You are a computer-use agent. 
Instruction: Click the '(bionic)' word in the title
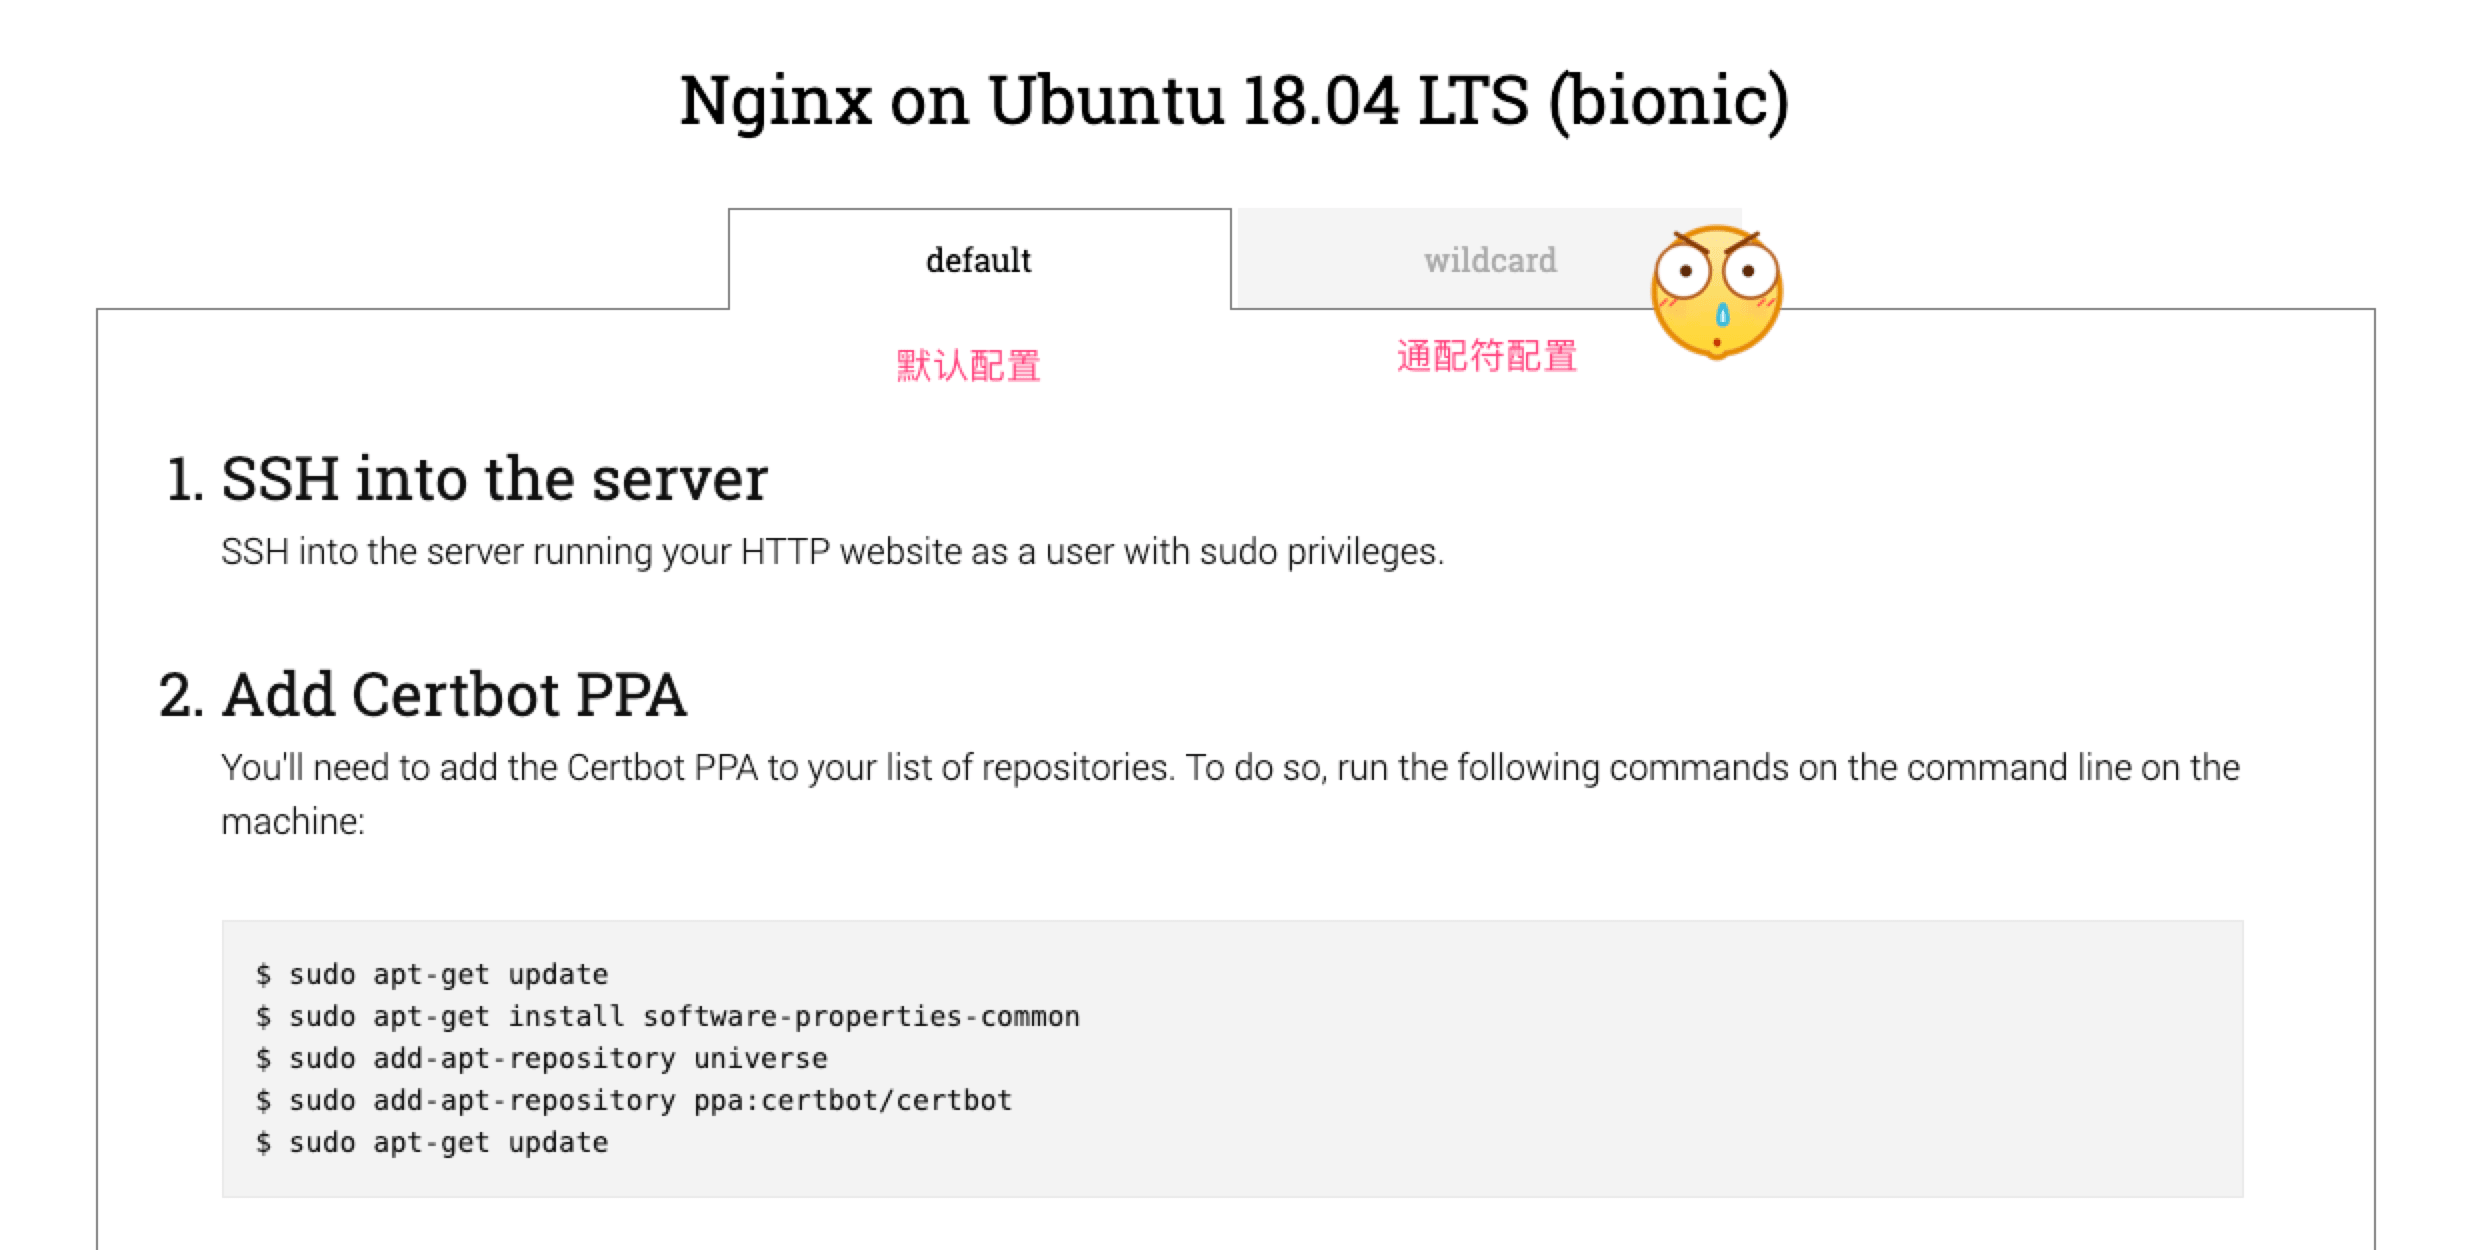1668,100
